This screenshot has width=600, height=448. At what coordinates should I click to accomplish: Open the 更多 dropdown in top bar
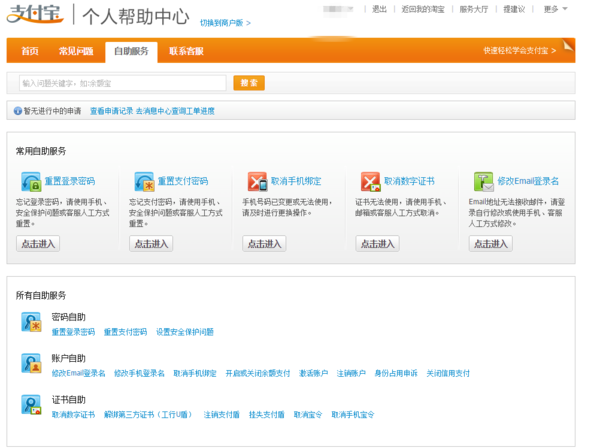556,9
